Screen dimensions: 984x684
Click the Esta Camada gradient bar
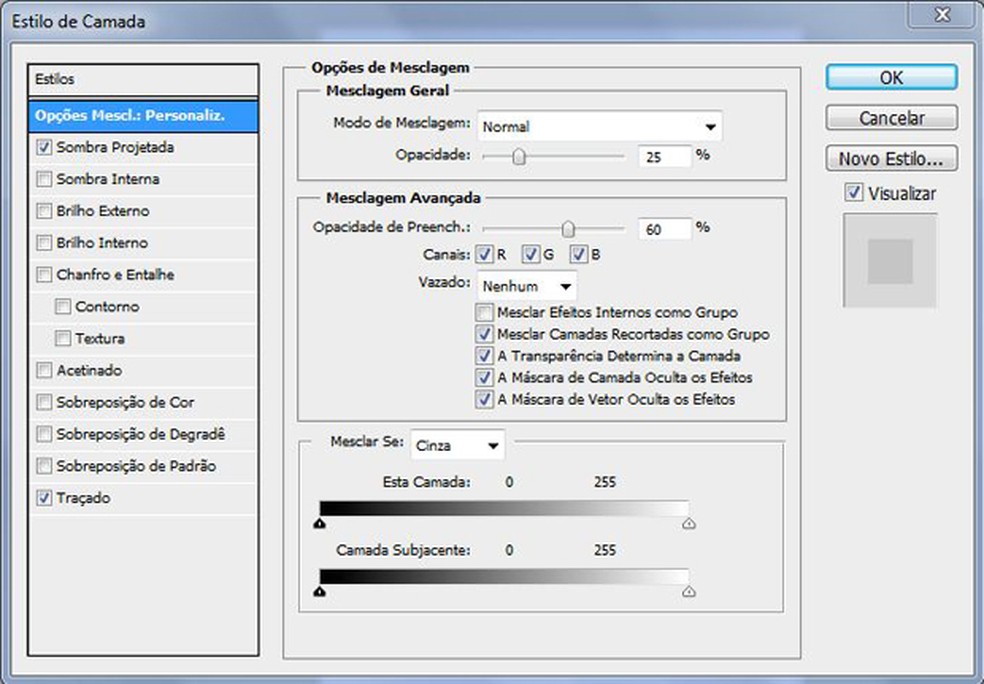tap(504, 508)
